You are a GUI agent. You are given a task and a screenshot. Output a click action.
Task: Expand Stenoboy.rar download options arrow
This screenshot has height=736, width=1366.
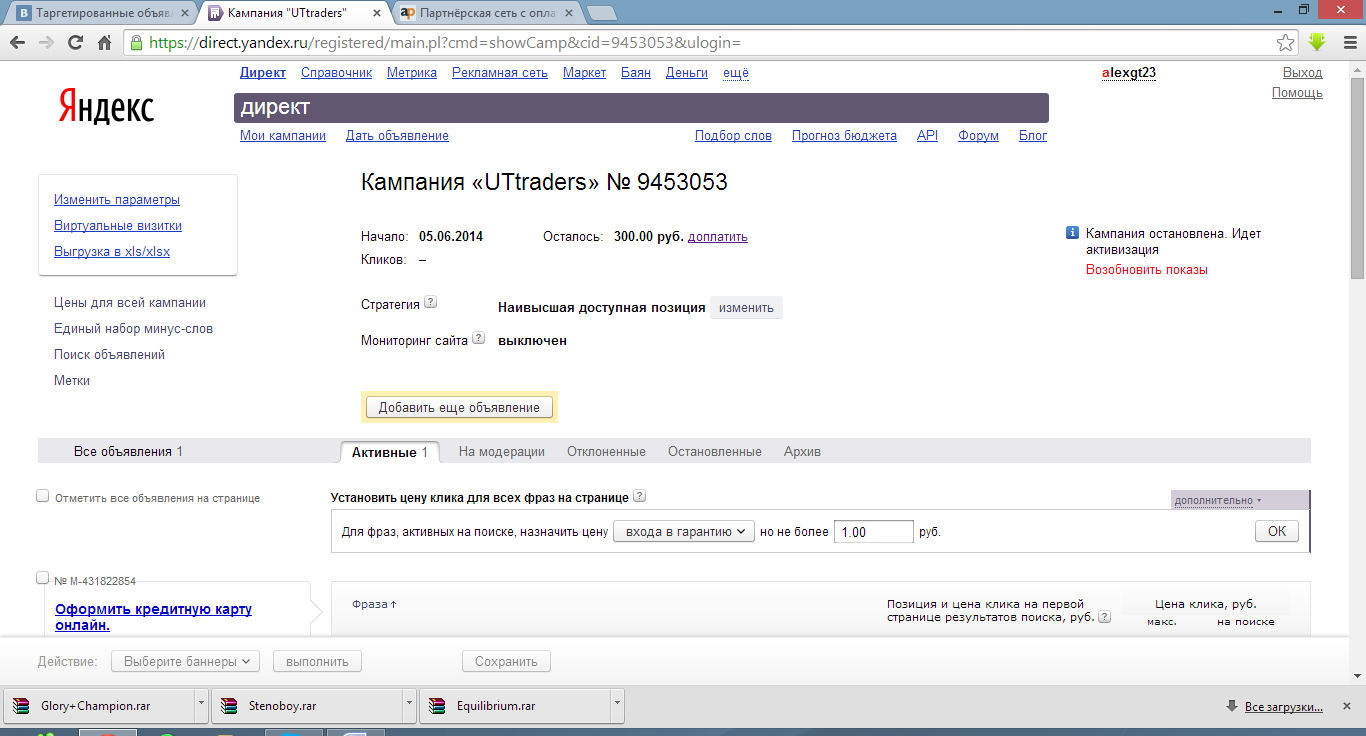[x=409, y=706]
